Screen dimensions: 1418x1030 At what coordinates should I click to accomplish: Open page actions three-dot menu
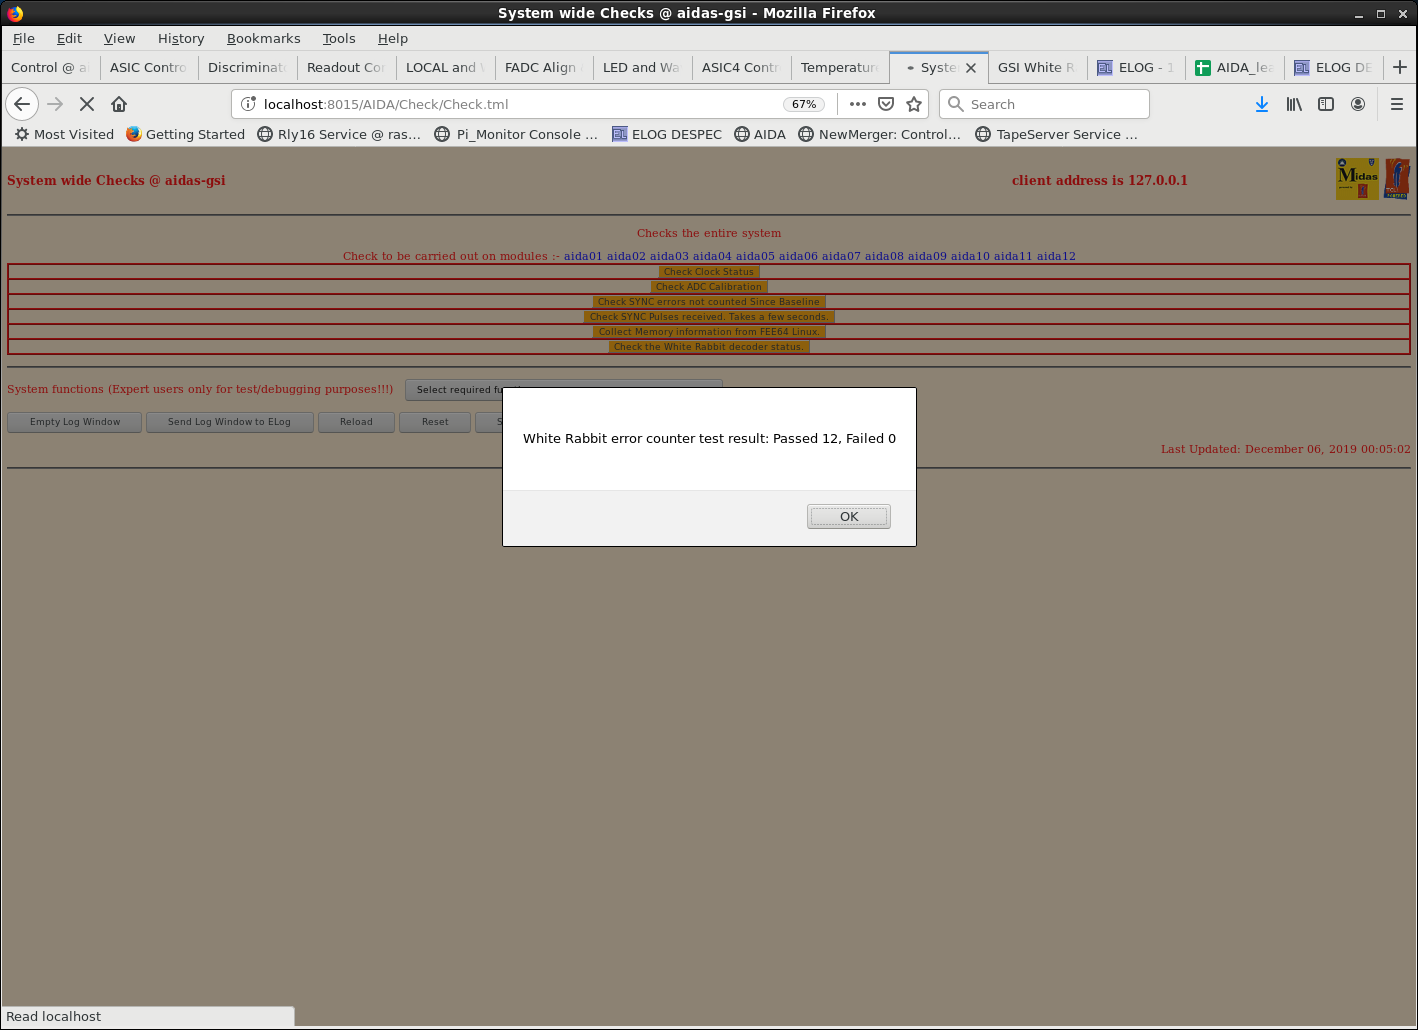(858, 104)
